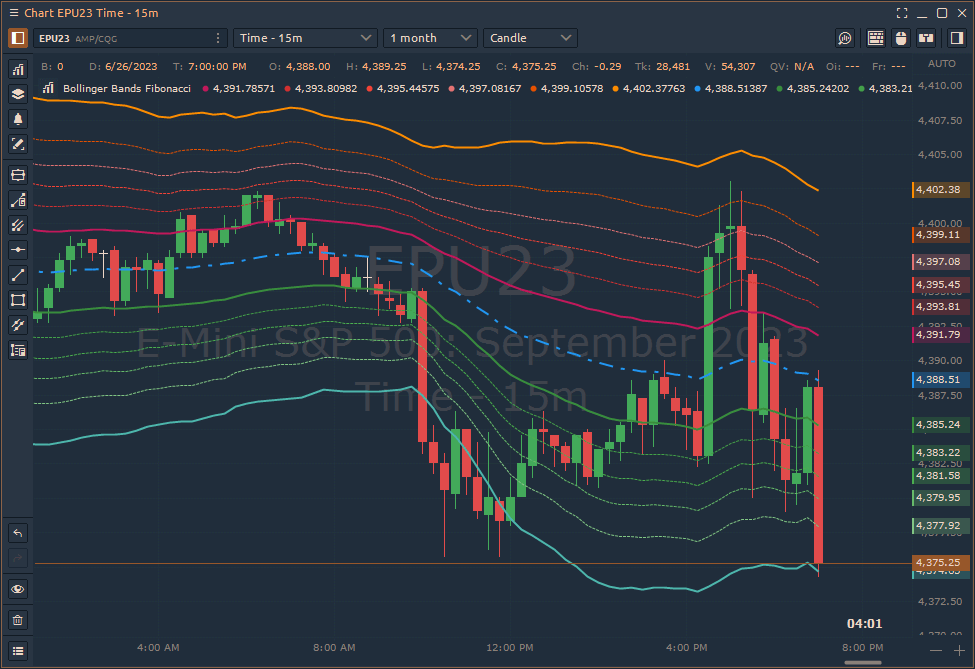Select the drawing pencil tool
This screenshot has height=669, width=975.
[17, 145]
